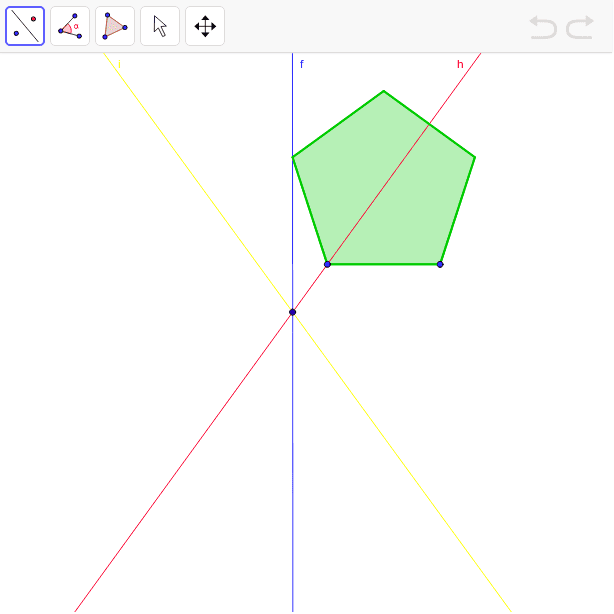Viewport: 614px width, 614px height.
Task: Select the Reflect about Line tool
Action: (25, 26)
